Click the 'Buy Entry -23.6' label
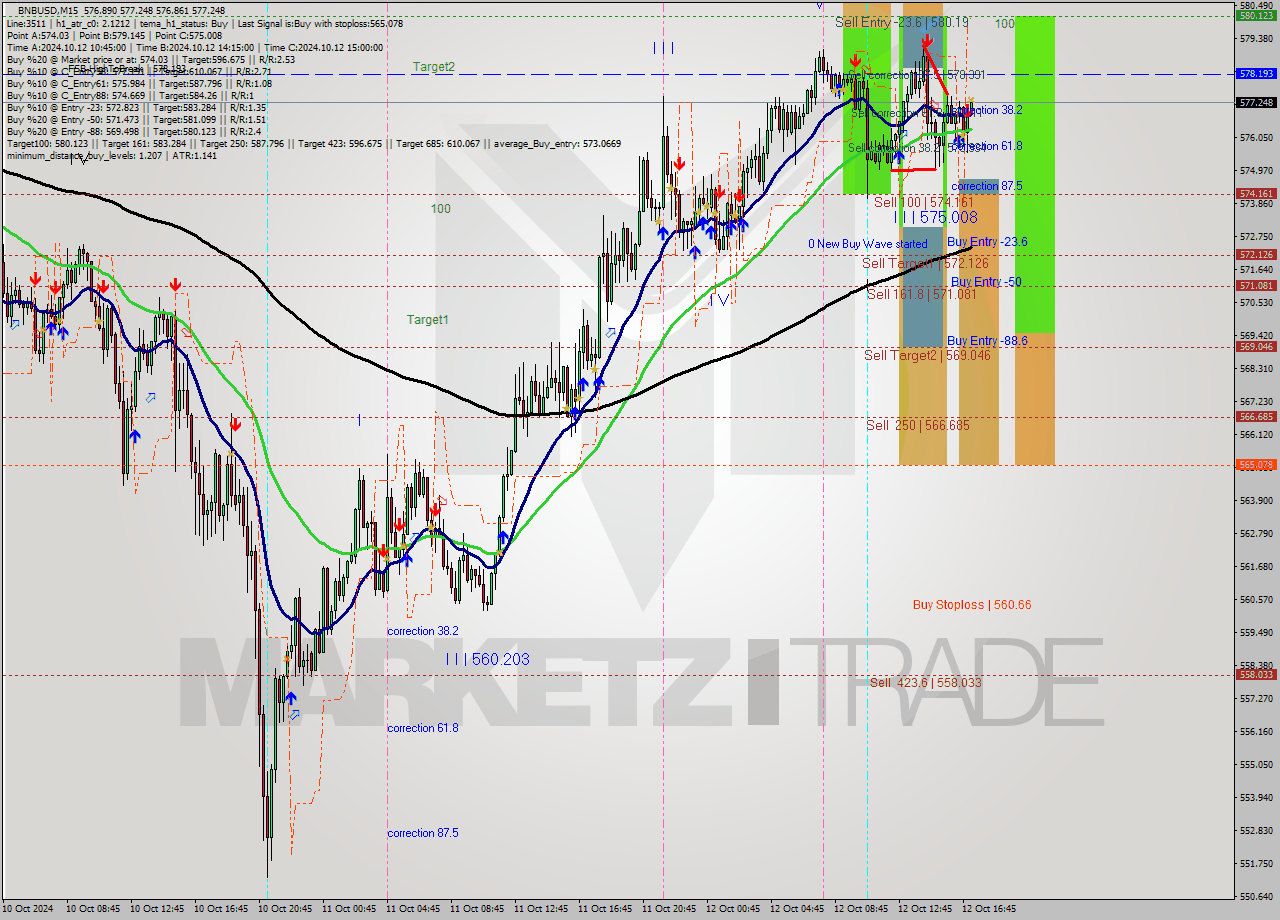The height and width of the screenshot is (920, 1280). pyautogui.click(x=987, y=242)
